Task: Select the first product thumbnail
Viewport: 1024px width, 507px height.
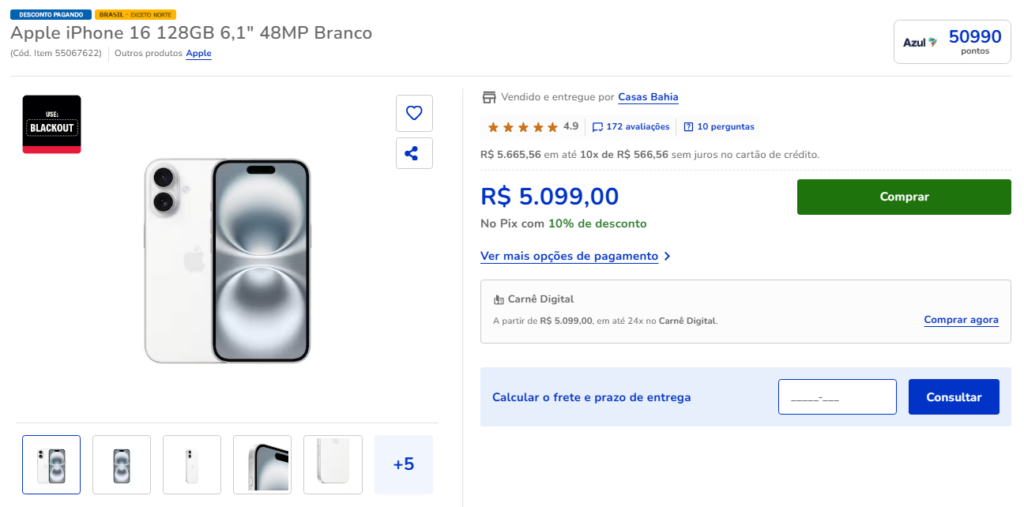Action: pos(51,464)
